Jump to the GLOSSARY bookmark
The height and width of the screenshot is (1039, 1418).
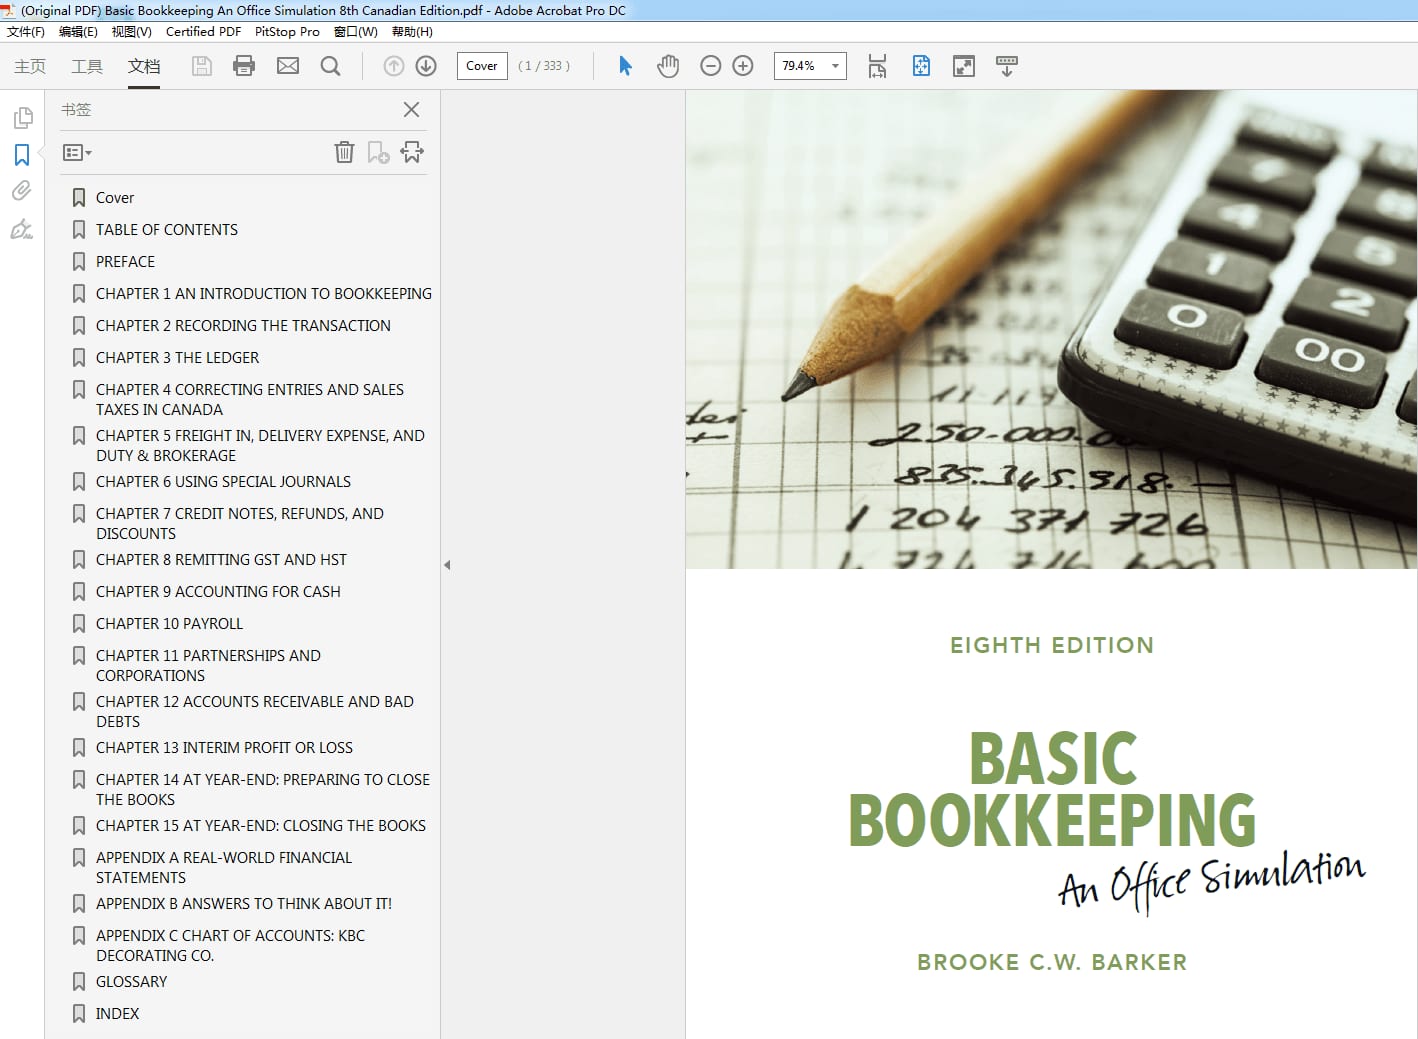tap(131, 982)
